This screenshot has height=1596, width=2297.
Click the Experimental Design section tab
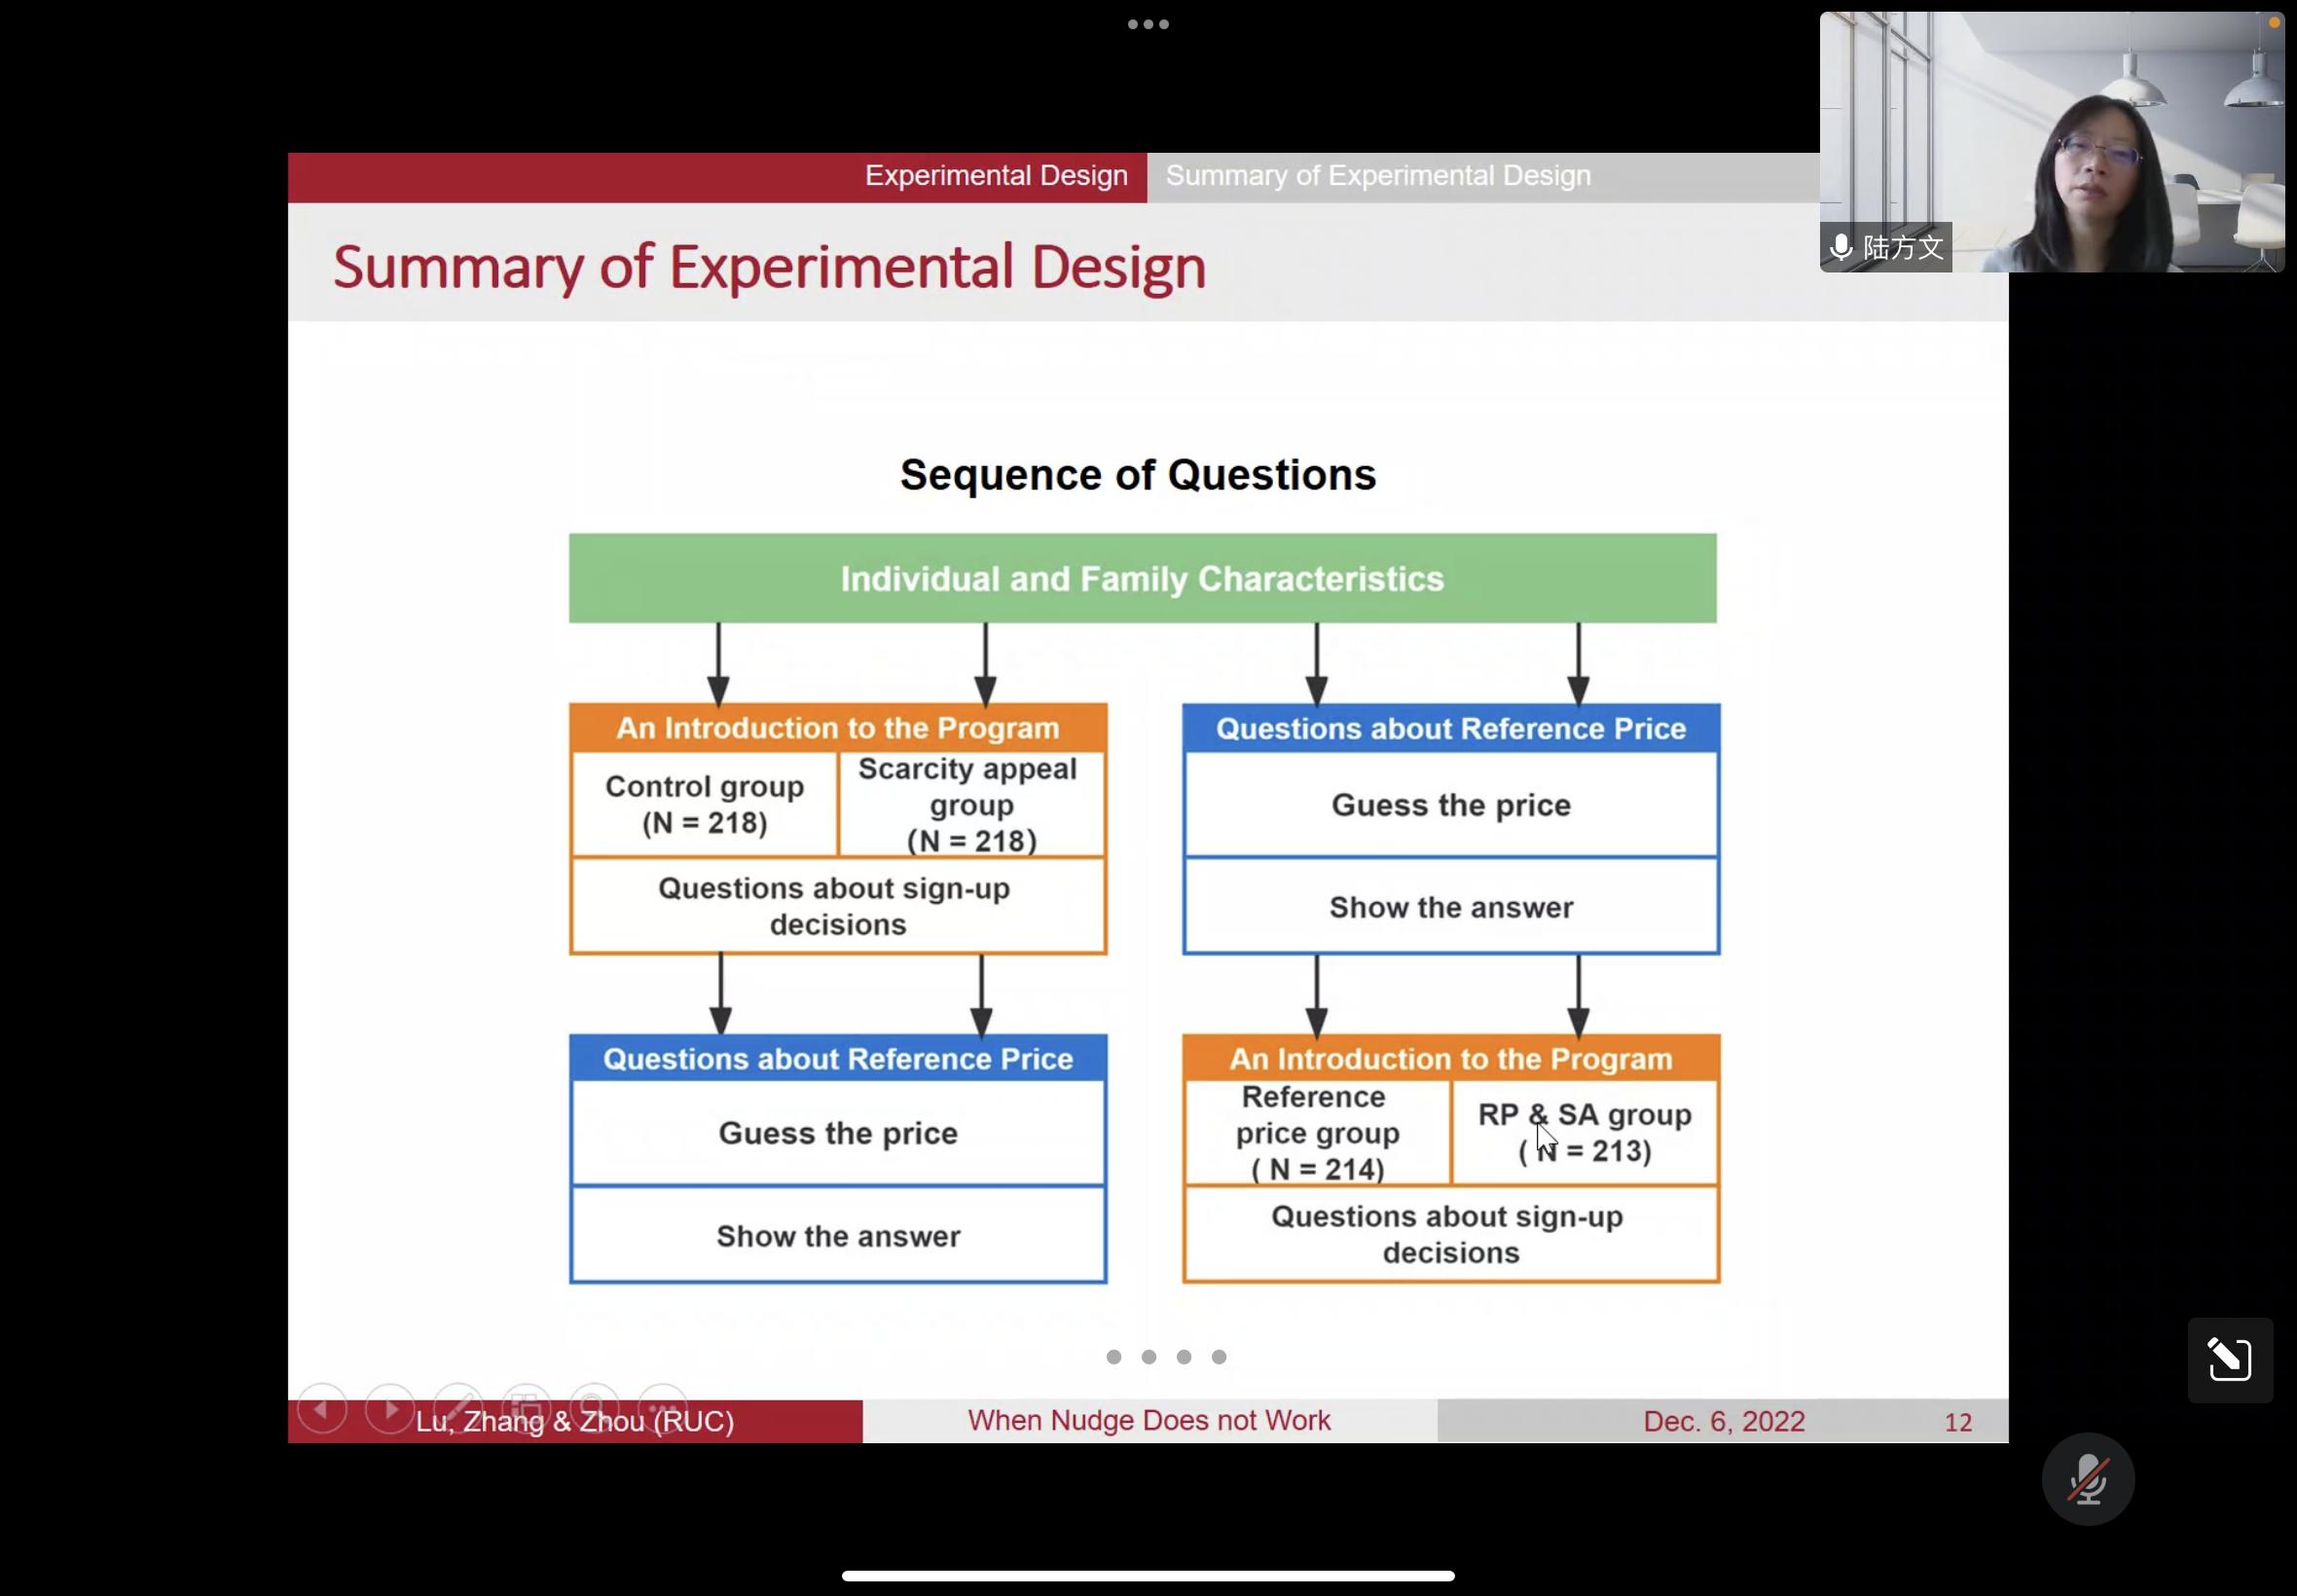(x=996, y=176)
